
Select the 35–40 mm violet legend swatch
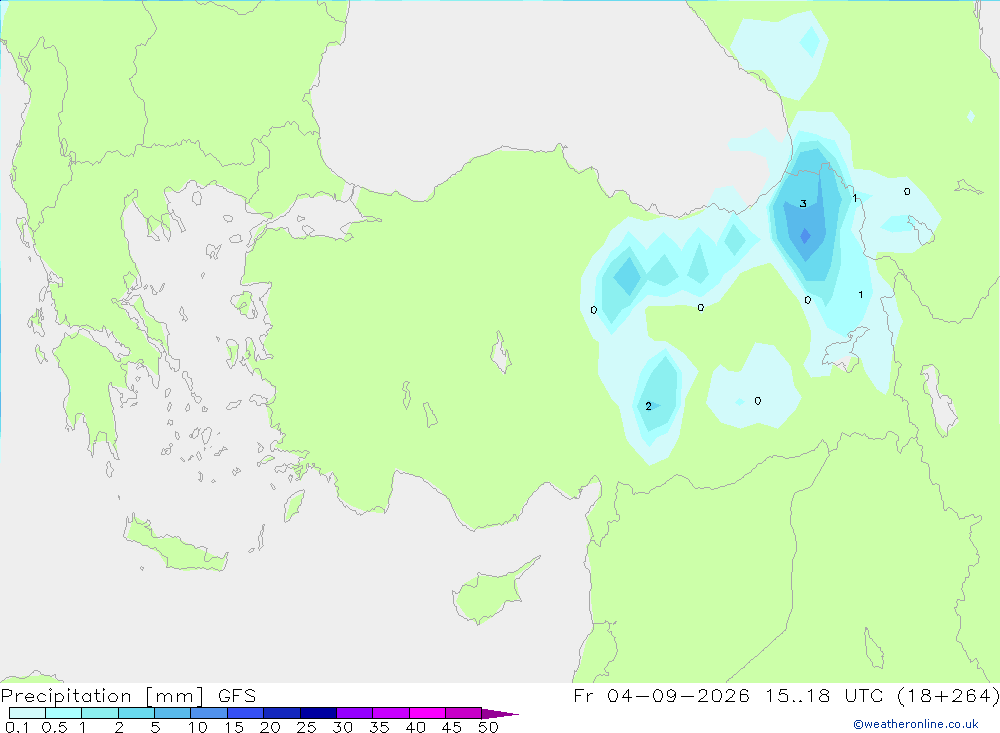391,713
